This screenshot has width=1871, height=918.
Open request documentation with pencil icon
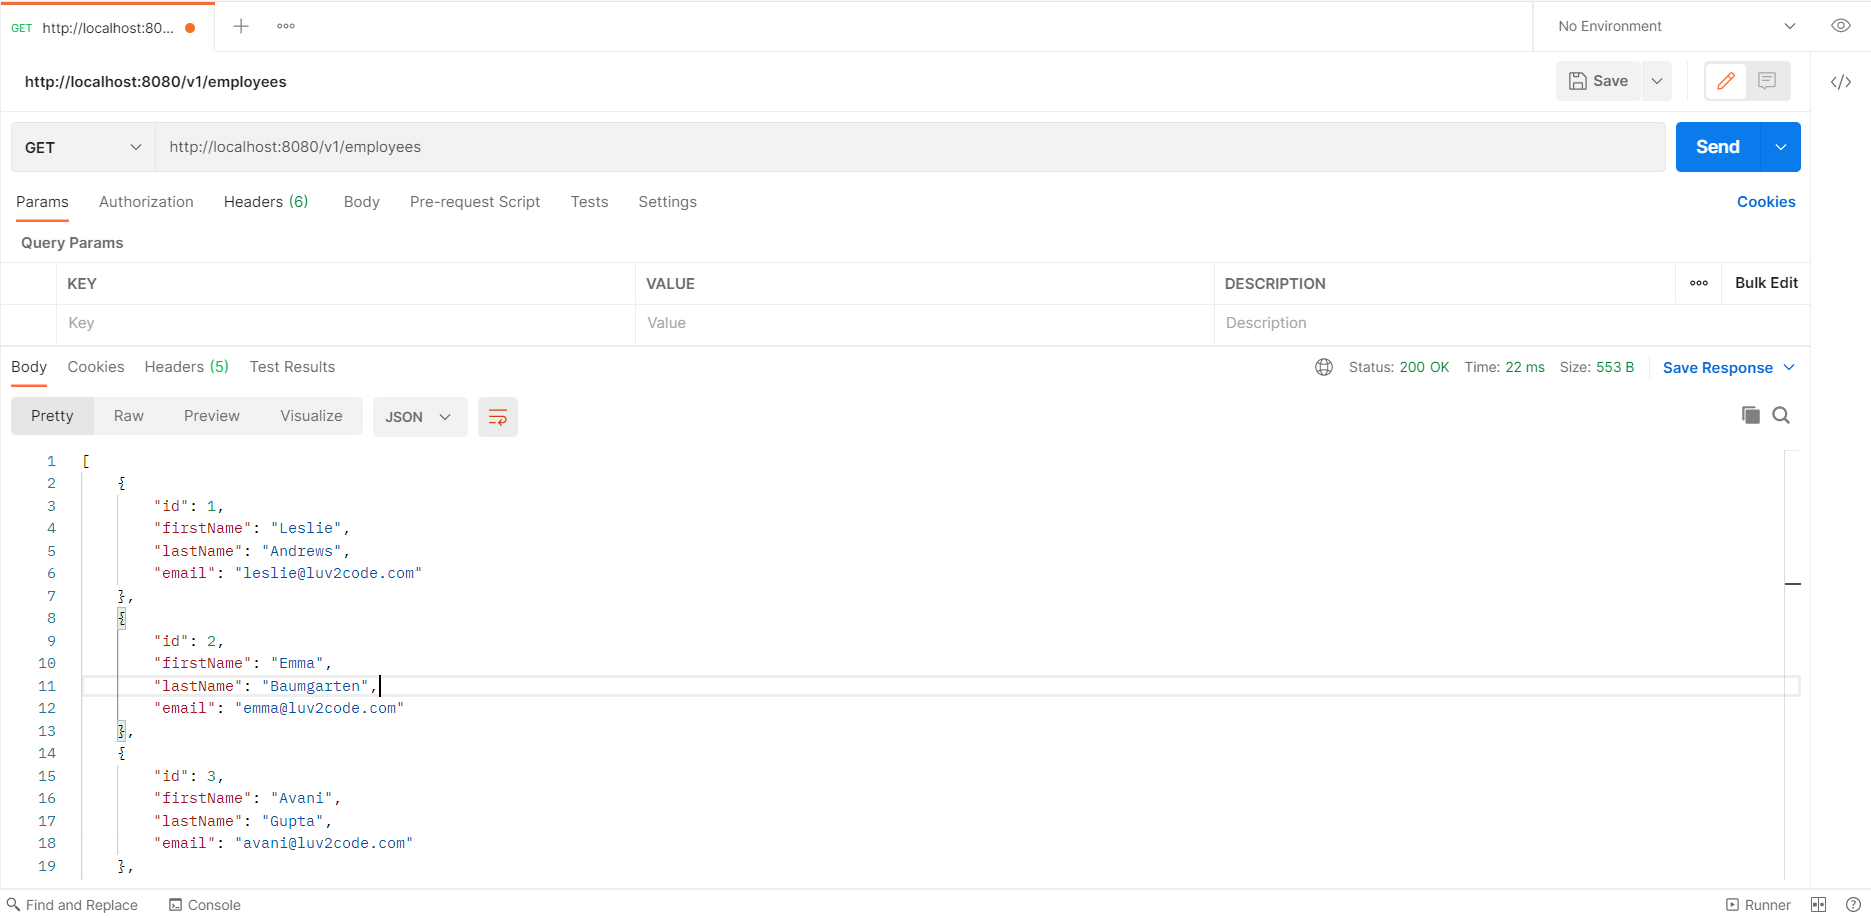1724,81
